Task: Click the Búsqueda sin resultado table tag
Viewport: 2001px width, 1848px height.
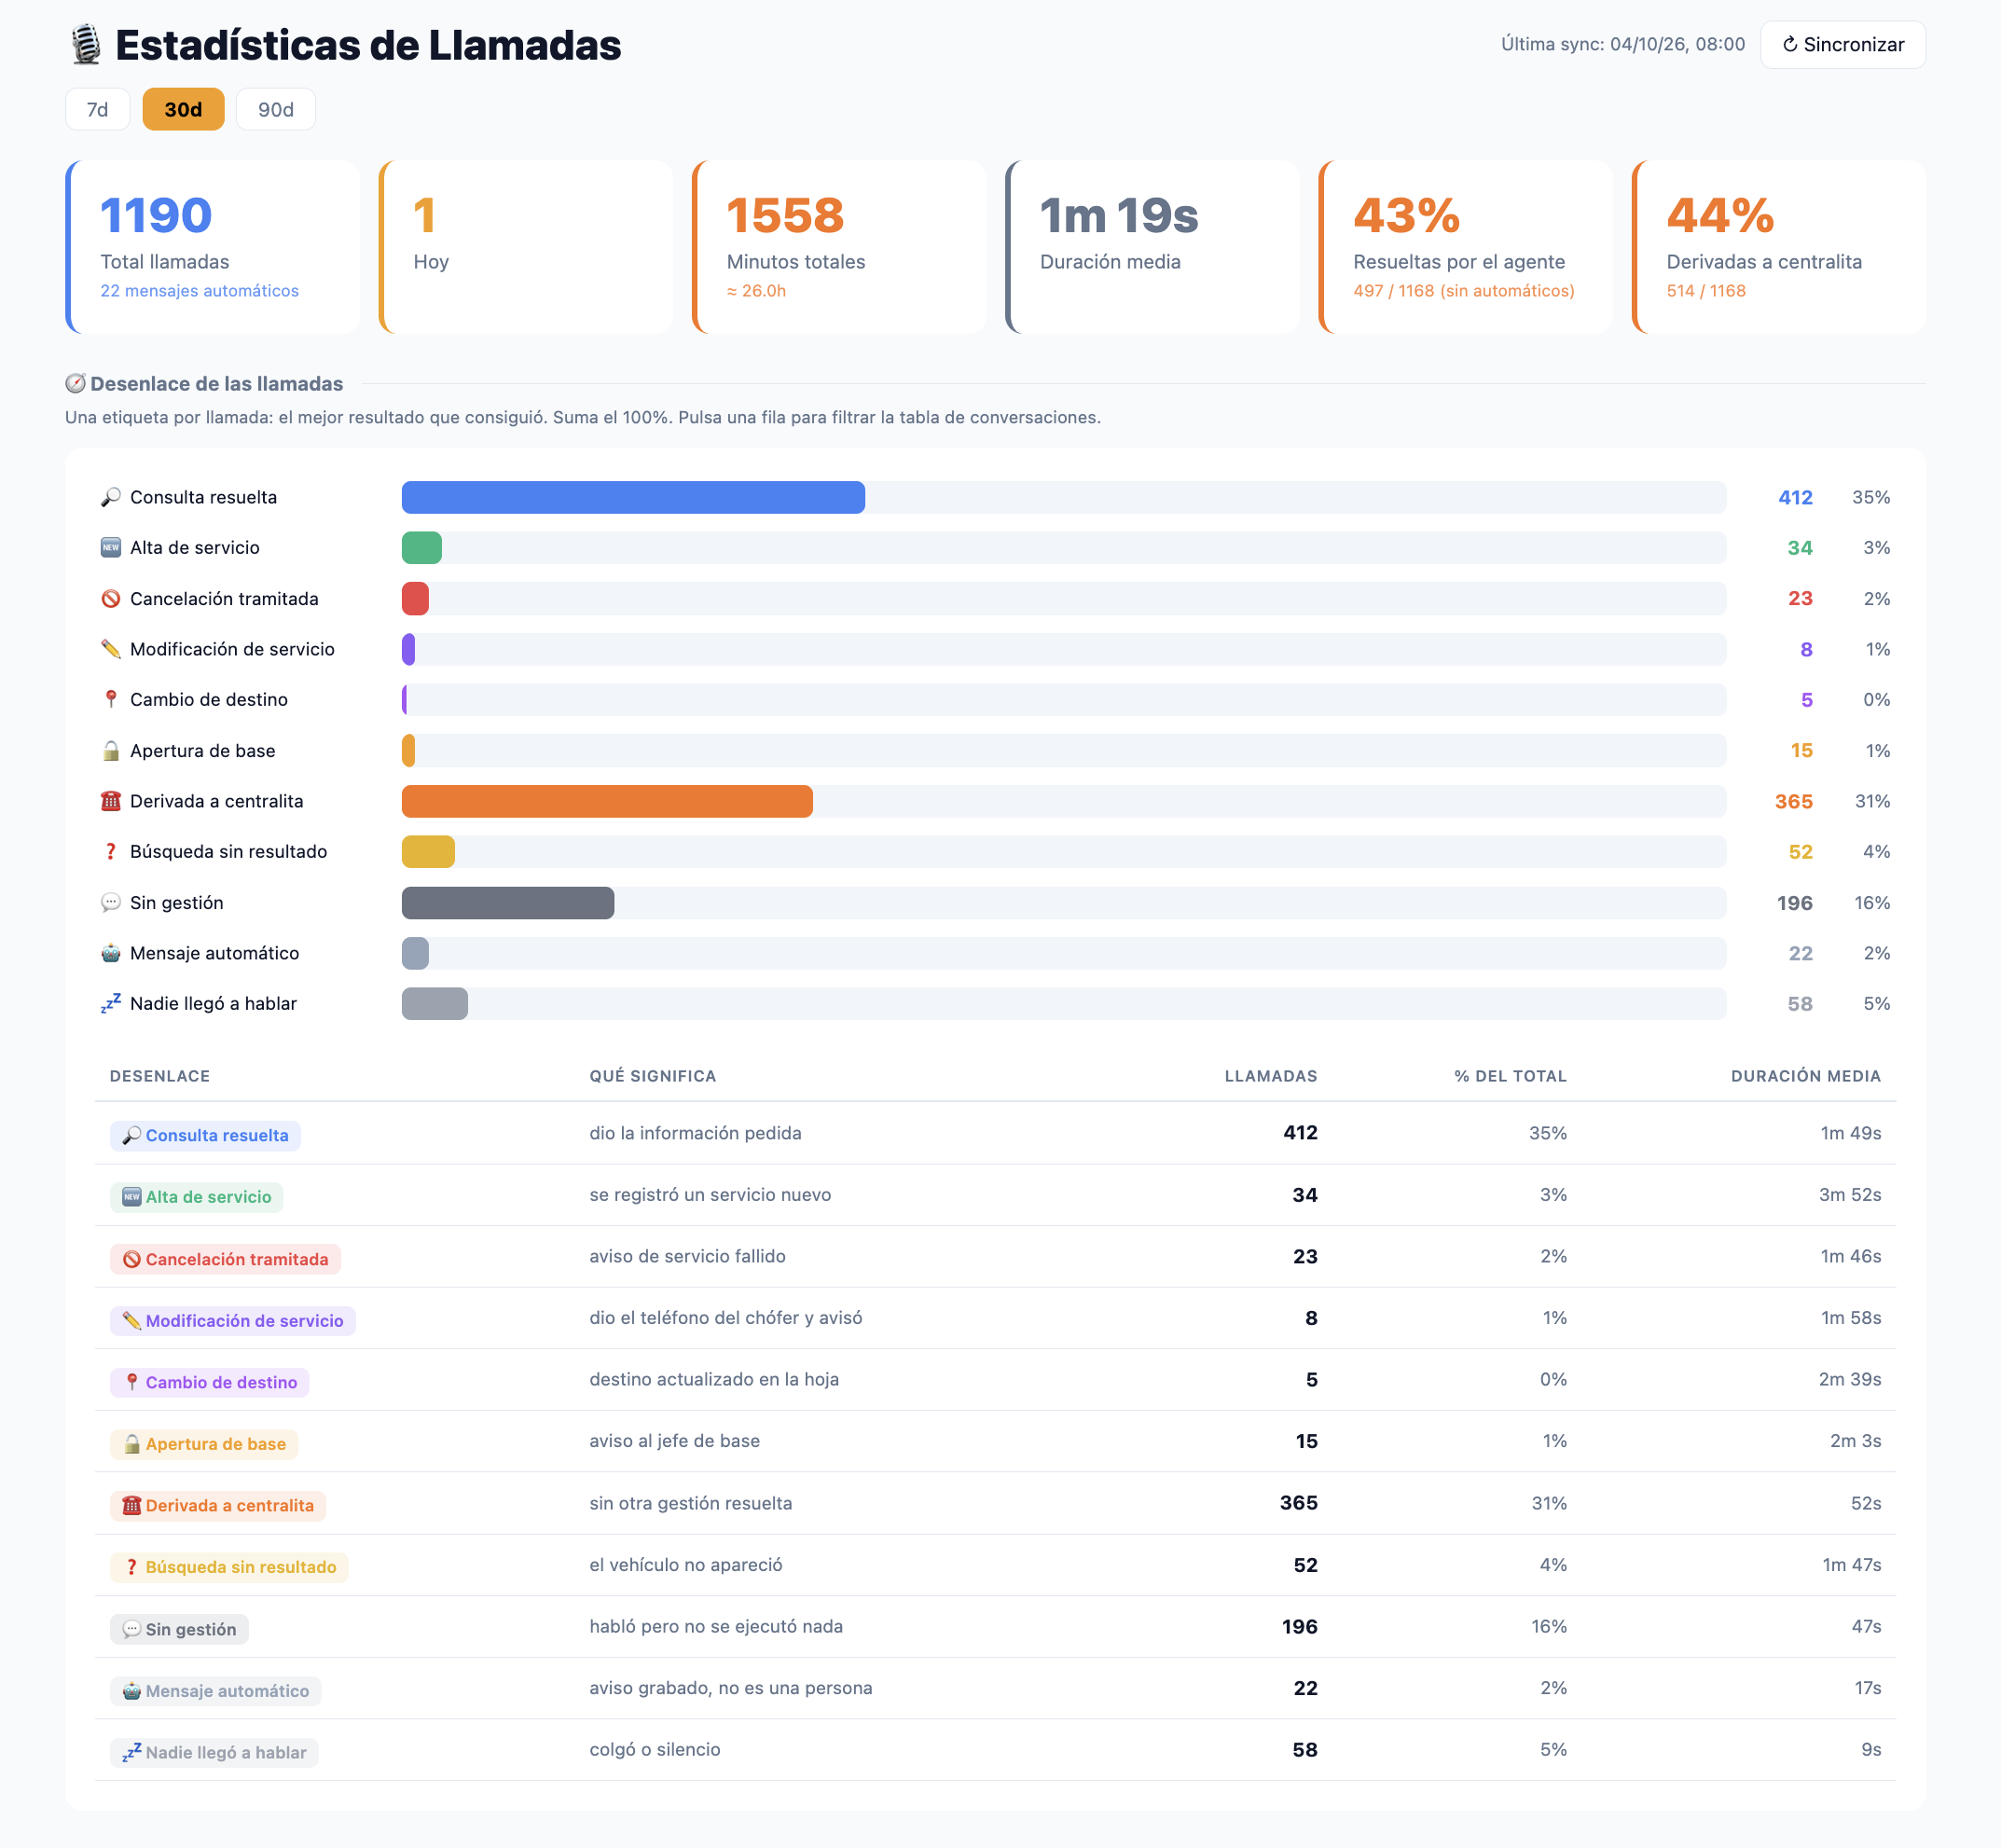Action: (229, 1567)
